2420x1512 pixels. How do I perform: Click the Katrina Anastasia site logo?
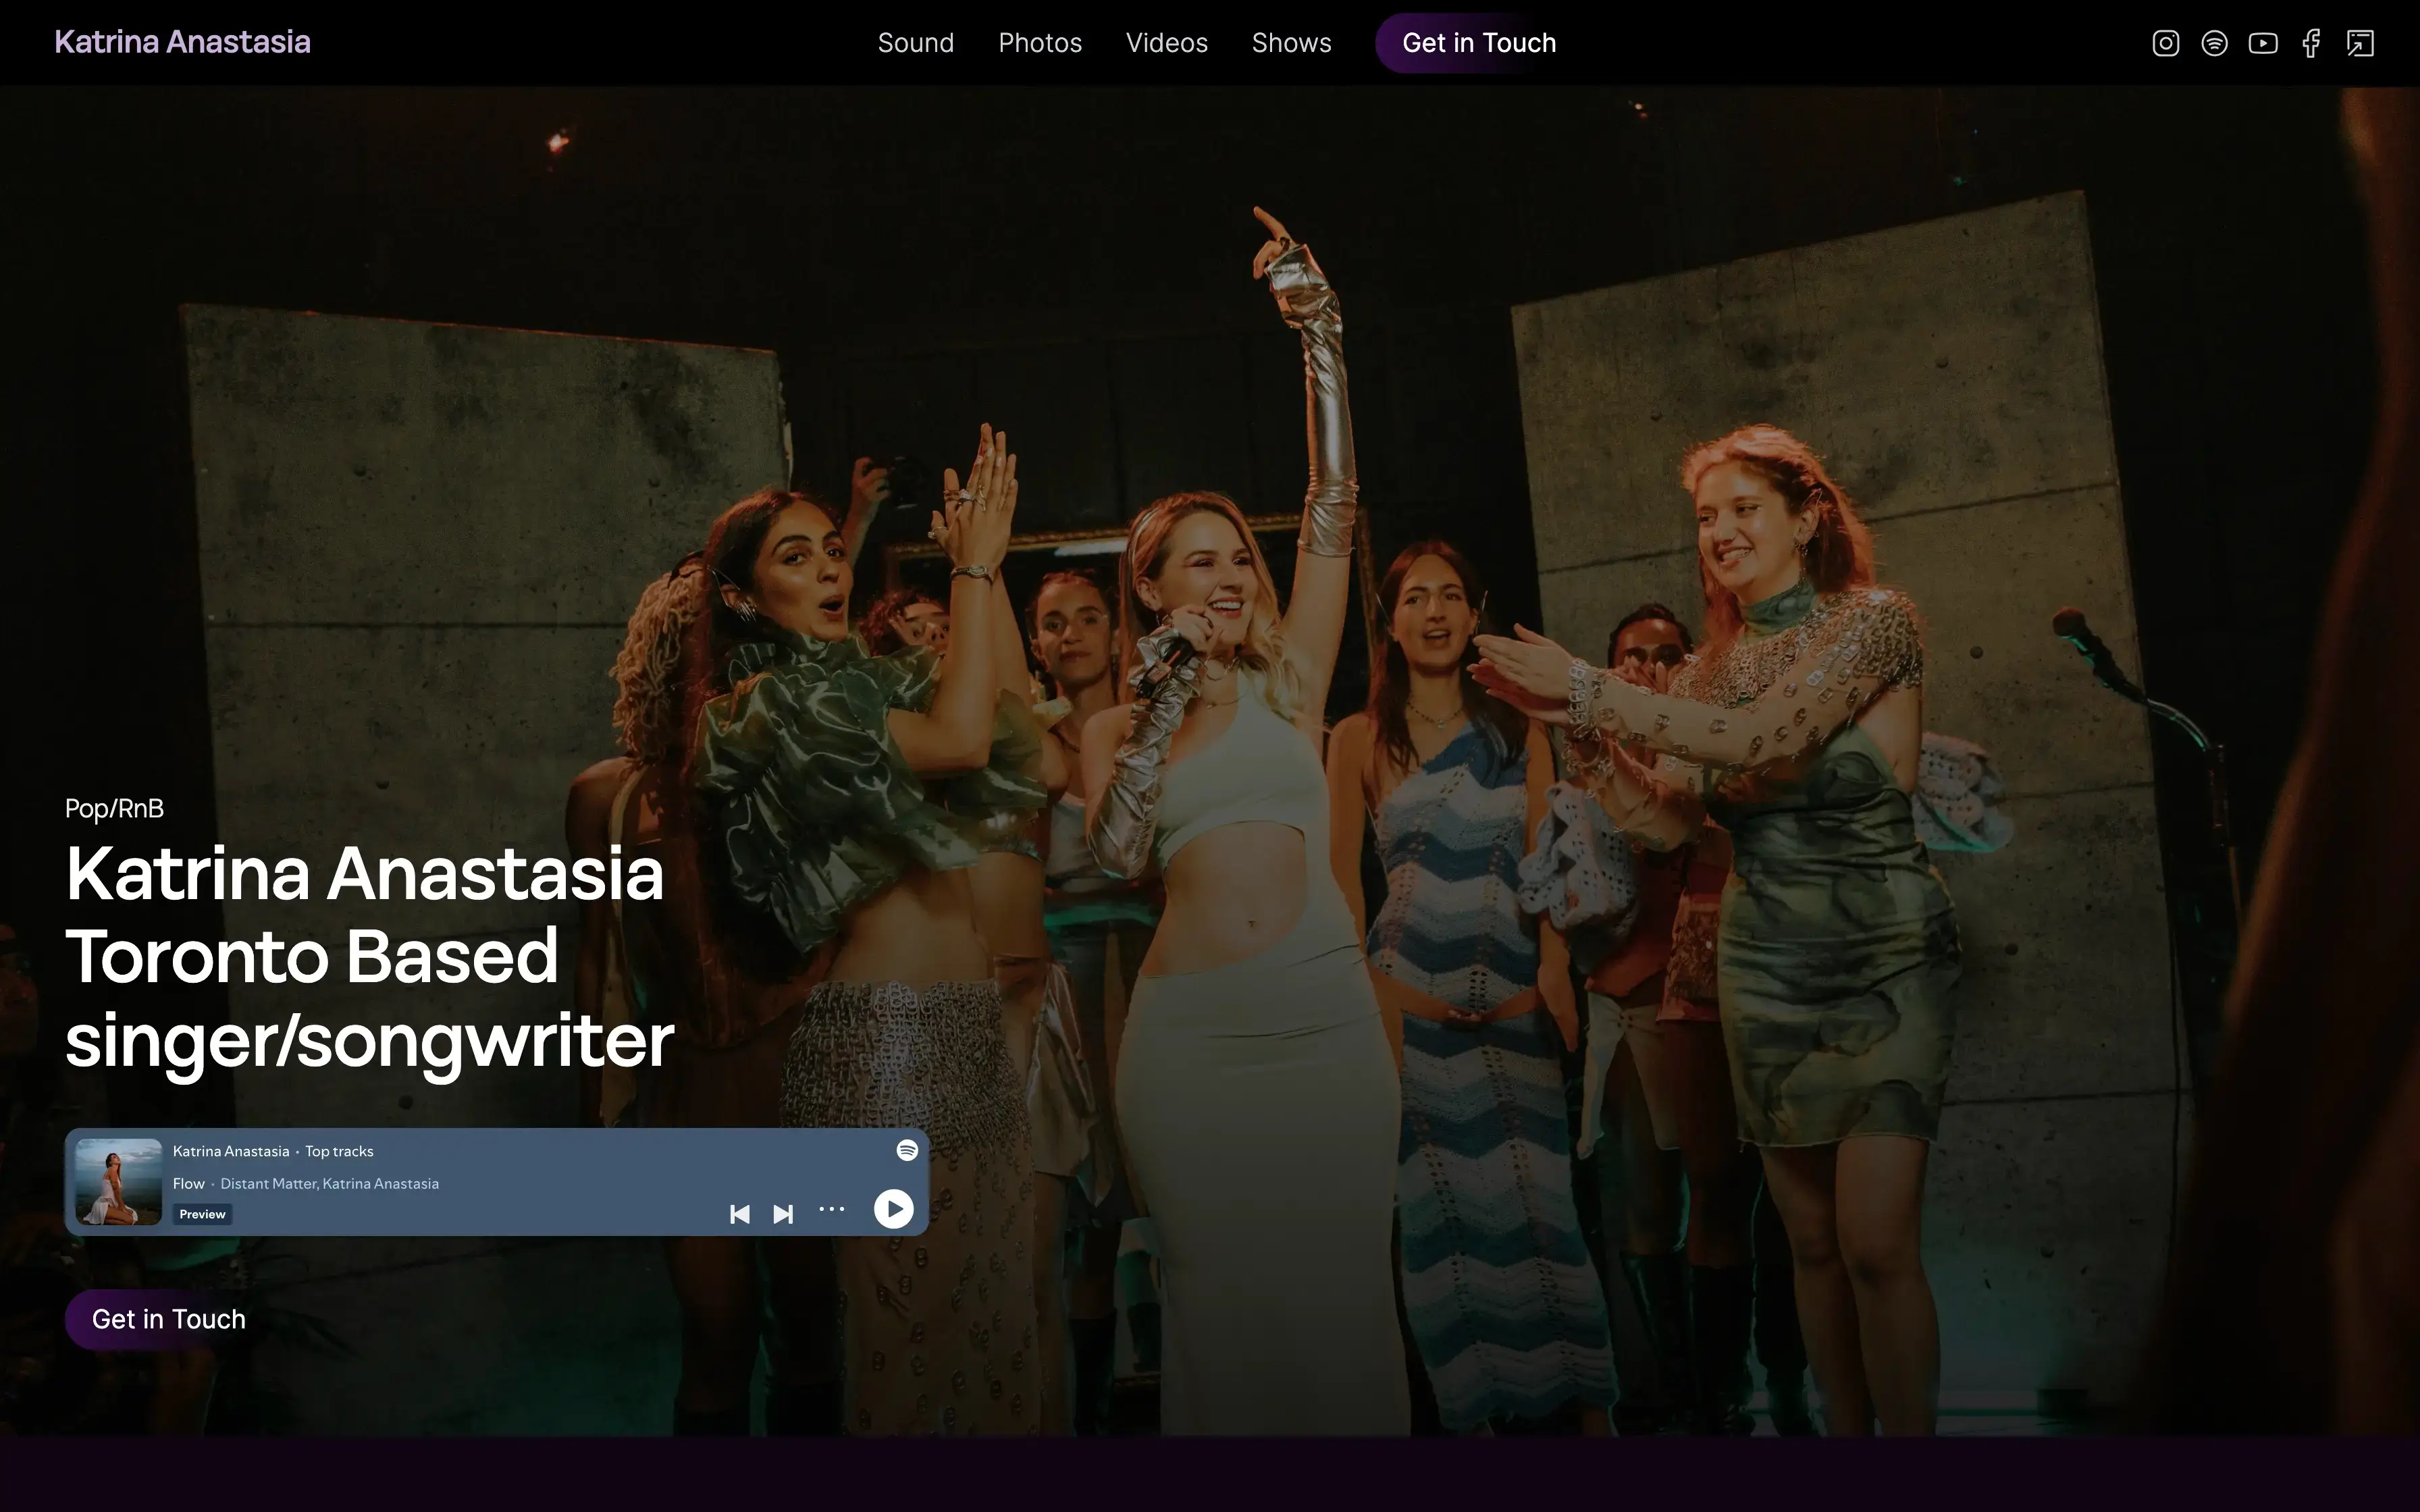coord(182,42)
